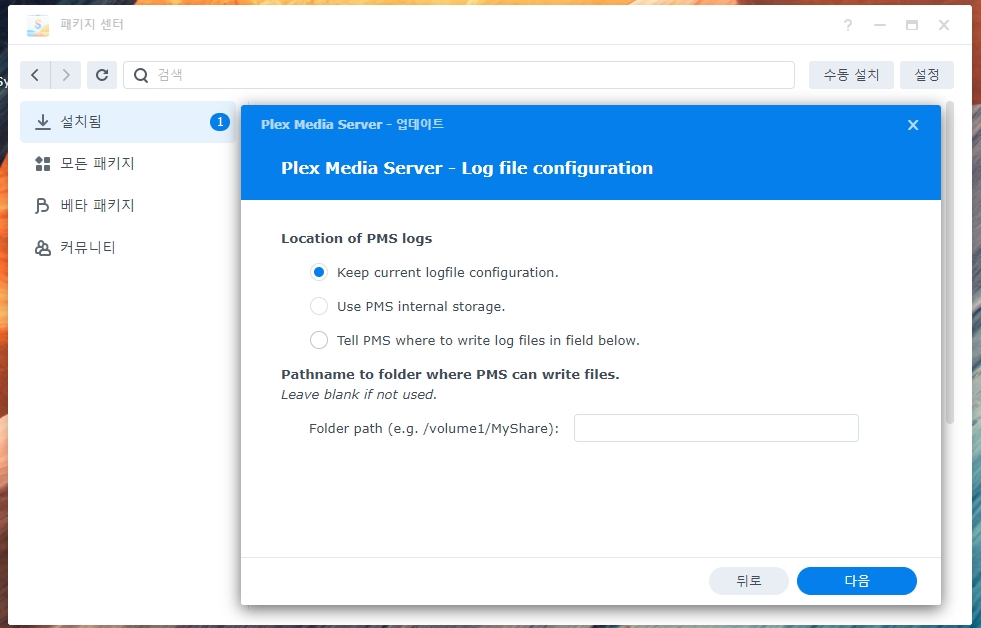Select Tell PMS where to write log files

point(318,340)
